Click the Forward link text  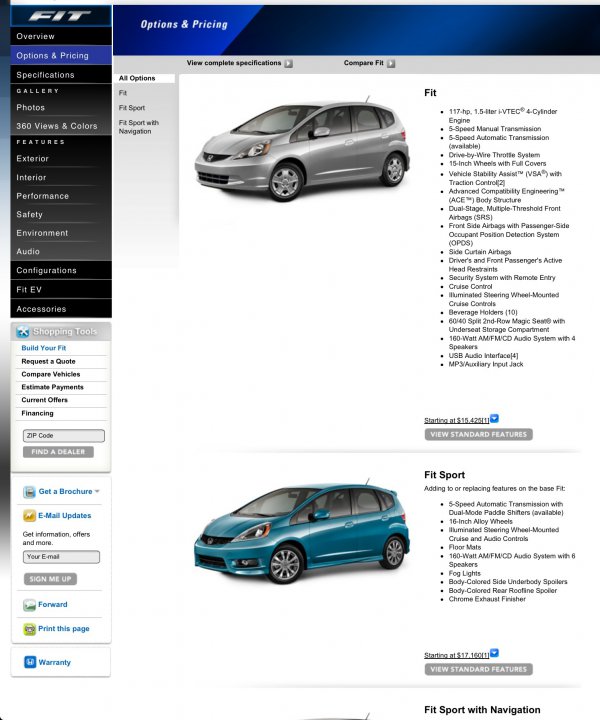(x=53, y=605)
